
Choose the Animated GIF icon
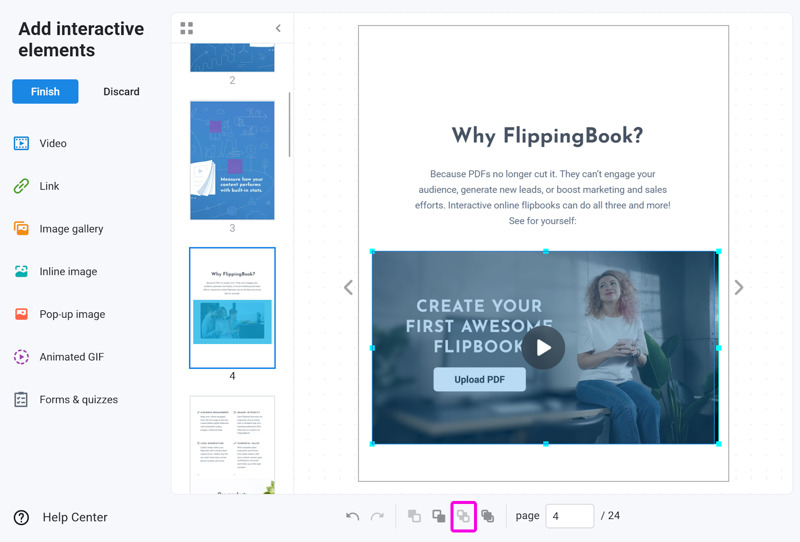coord(21,357)
